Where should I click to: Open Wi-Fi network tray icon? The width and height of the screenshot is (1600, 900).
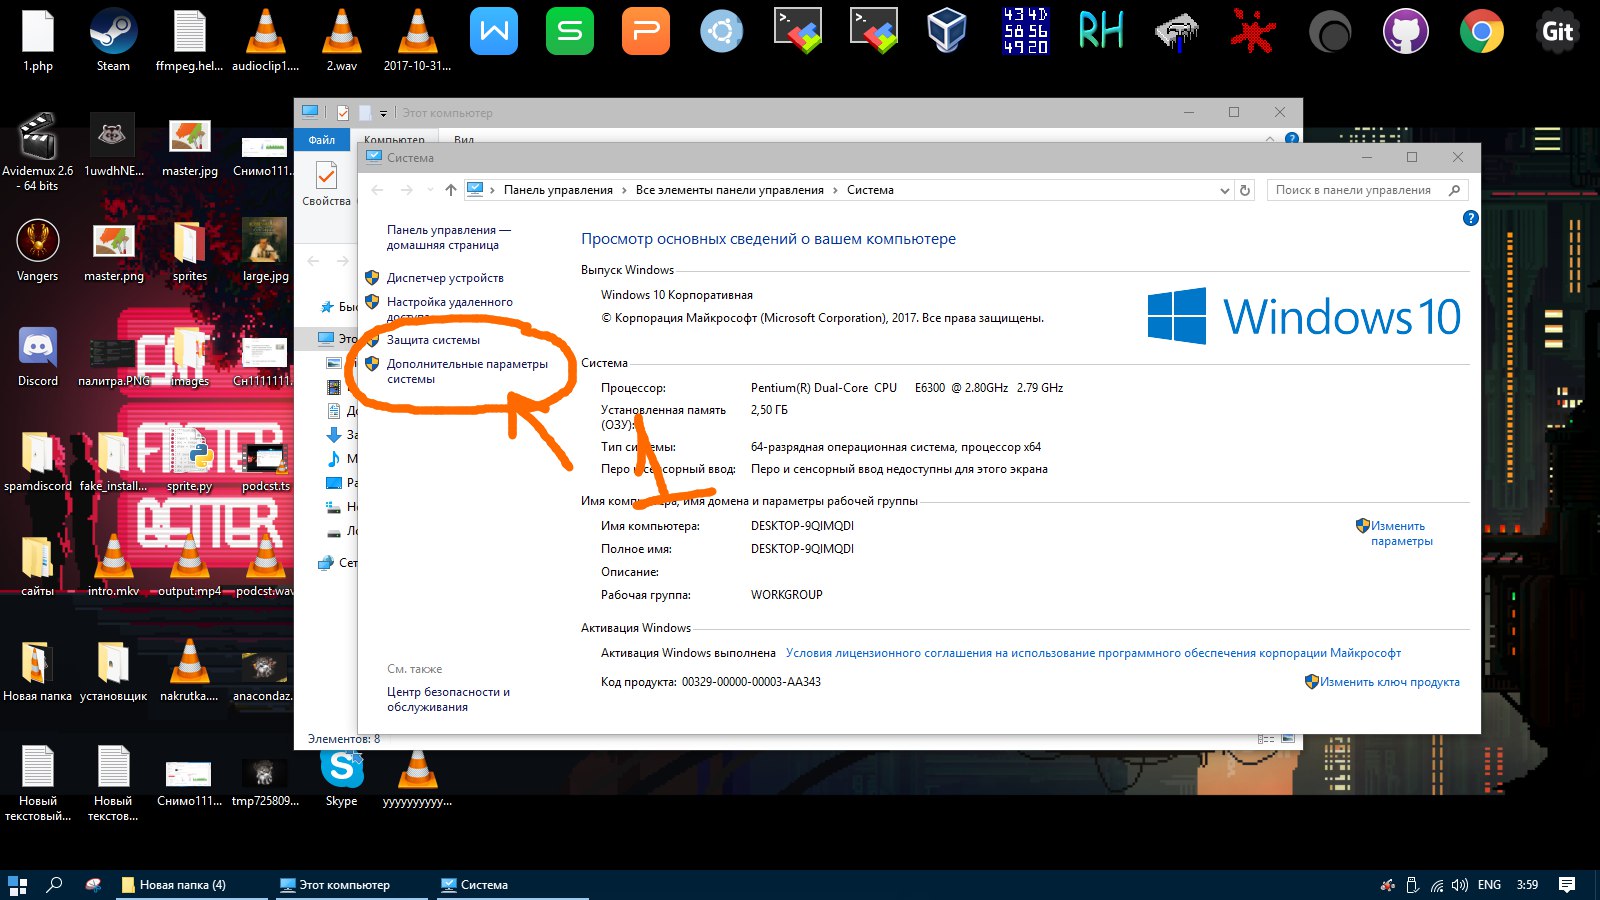pyautogui.click(x=1437, y=885)
